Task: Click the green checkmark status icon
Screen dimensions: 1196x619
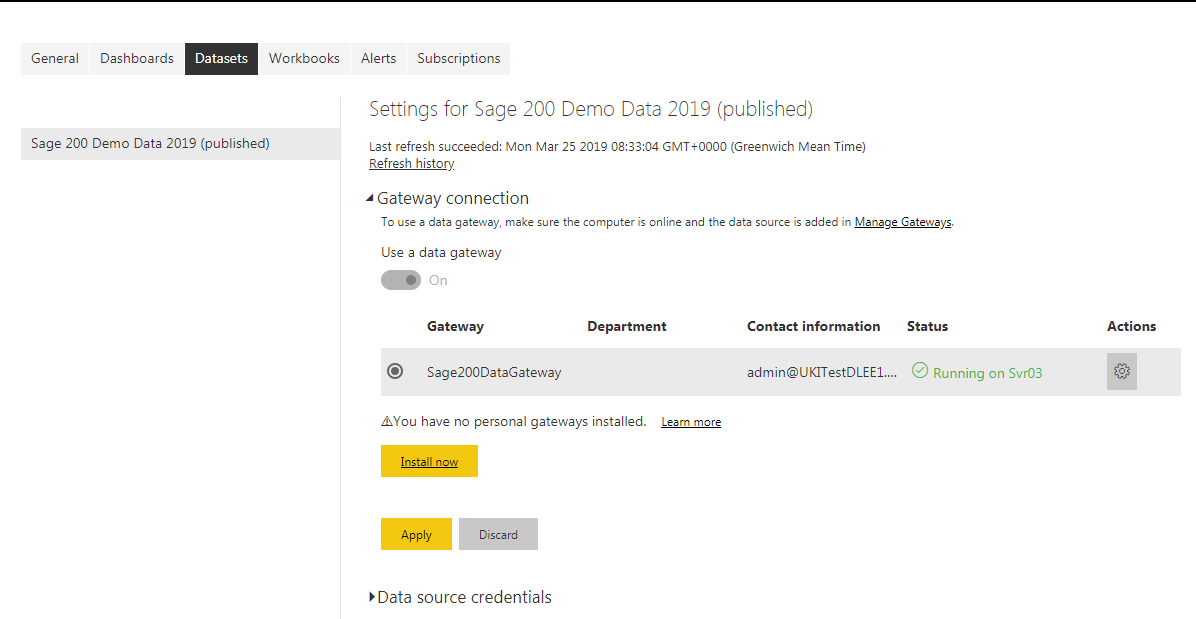Action: (x=919, y=370)
